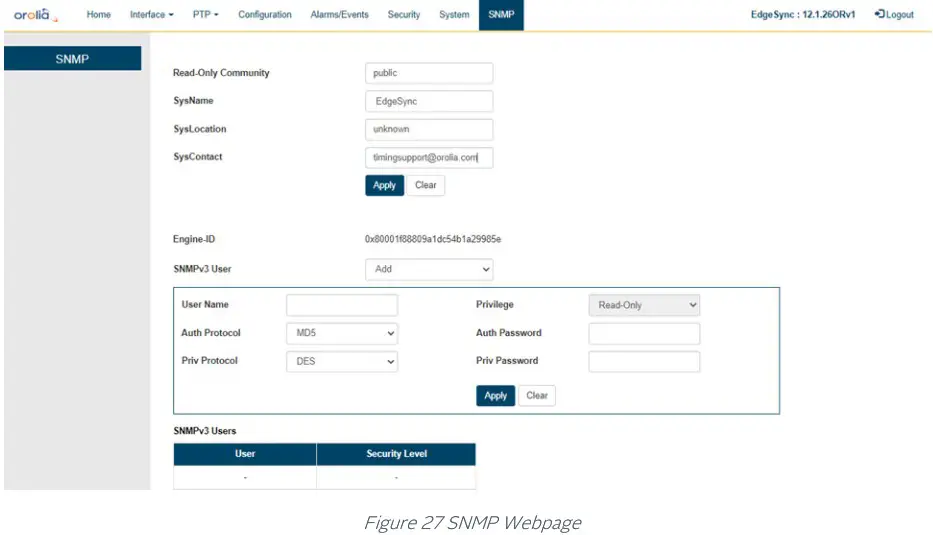Clear the system SNMP settings
Viewport: 933px width, 535px height.
click(425, 185)
